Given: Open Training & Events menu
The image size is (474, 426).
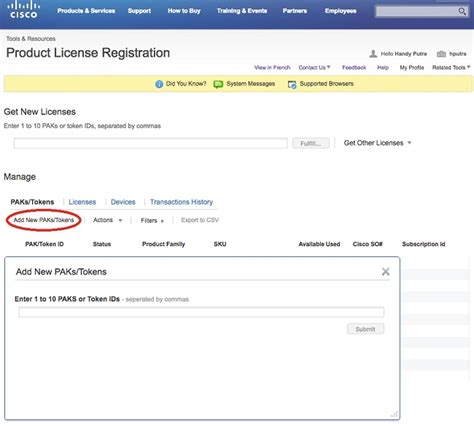Looking at the screenshot, I should pyautogui.click(x=242, y=11).
